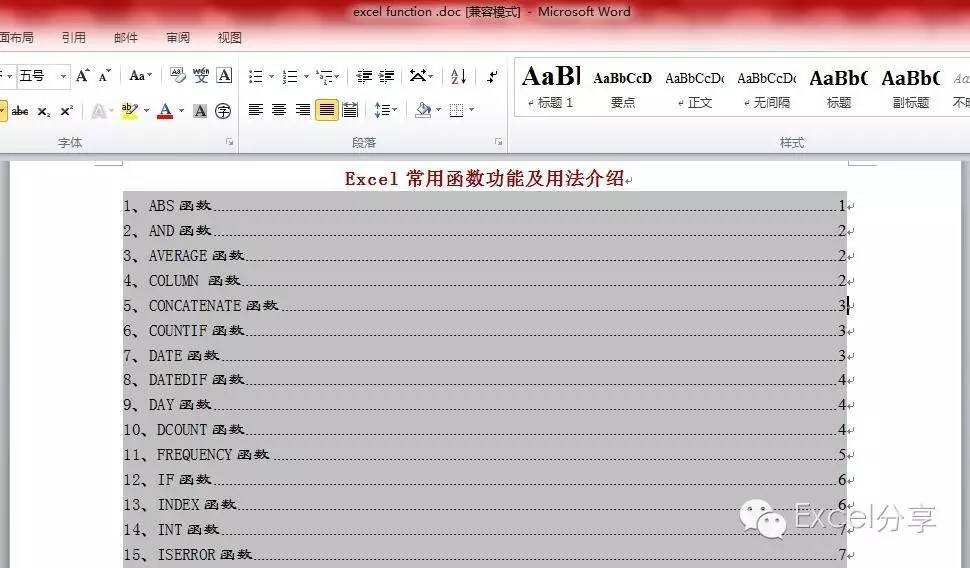Viewport: 970px width, 568px height.
Task: Click the Subscript x₂ button
Action: point(44,111)
